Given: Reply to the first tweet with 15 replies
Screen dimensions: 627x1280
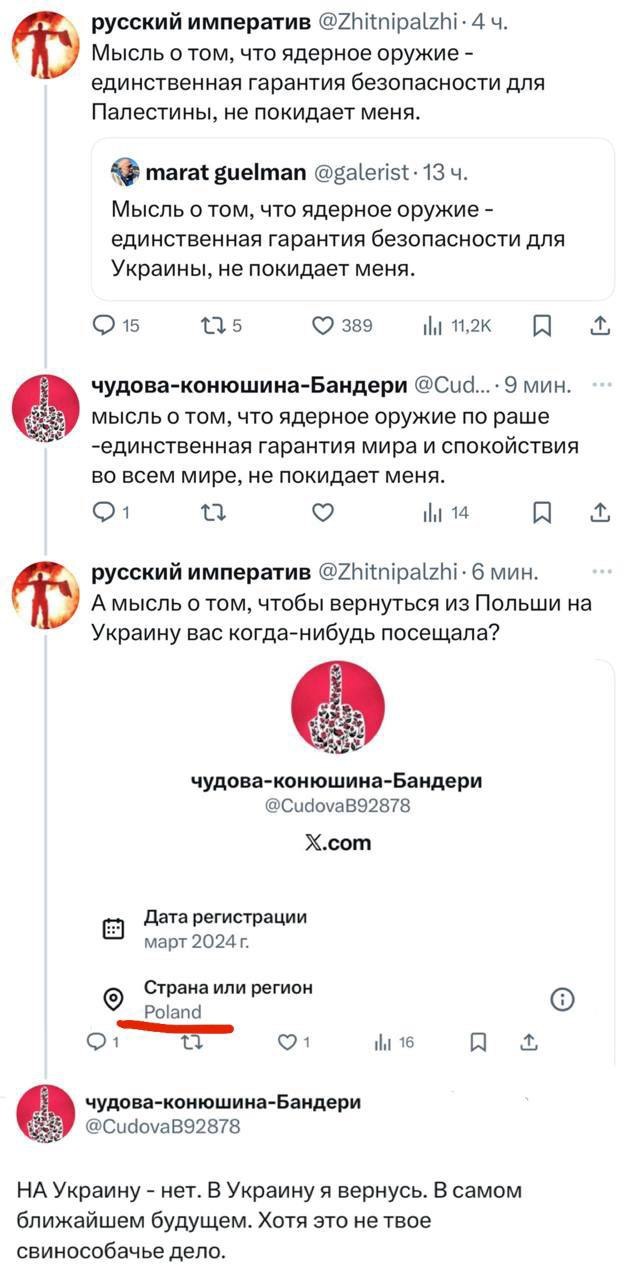Looking at the screenshot, I should 104,325.
